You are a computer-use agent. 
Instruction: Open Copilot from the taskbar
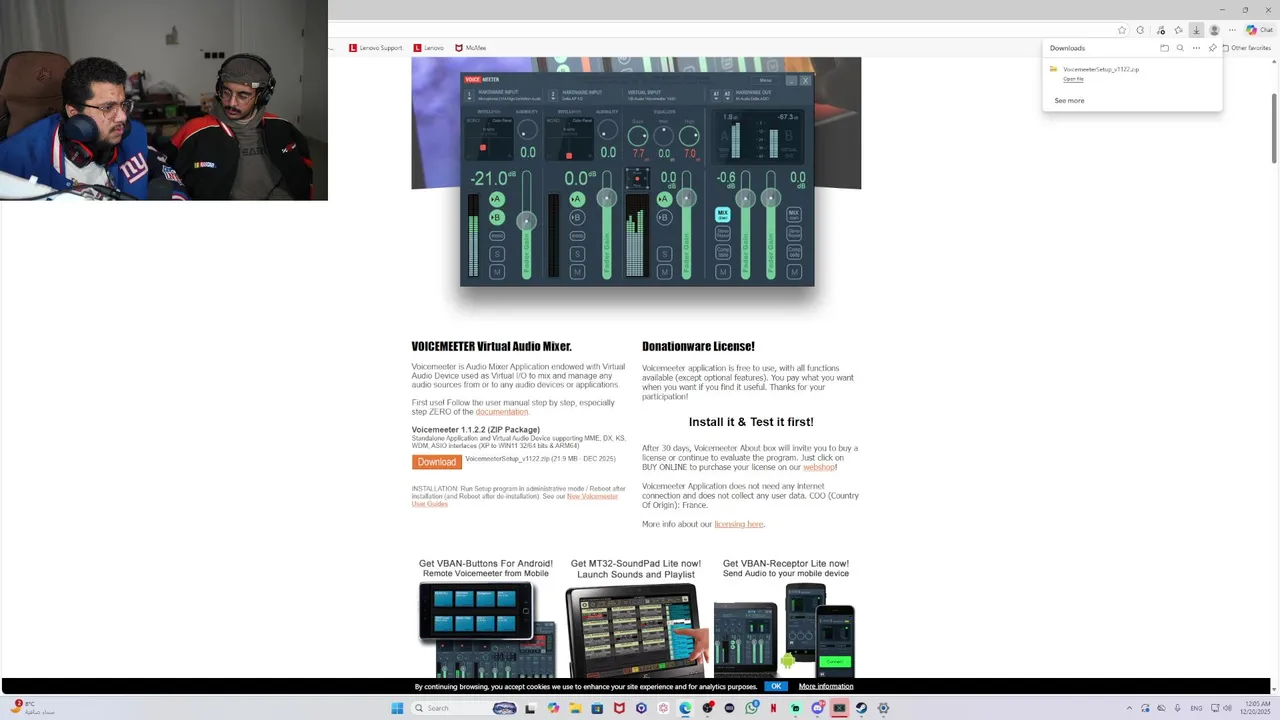click(553, 708)
